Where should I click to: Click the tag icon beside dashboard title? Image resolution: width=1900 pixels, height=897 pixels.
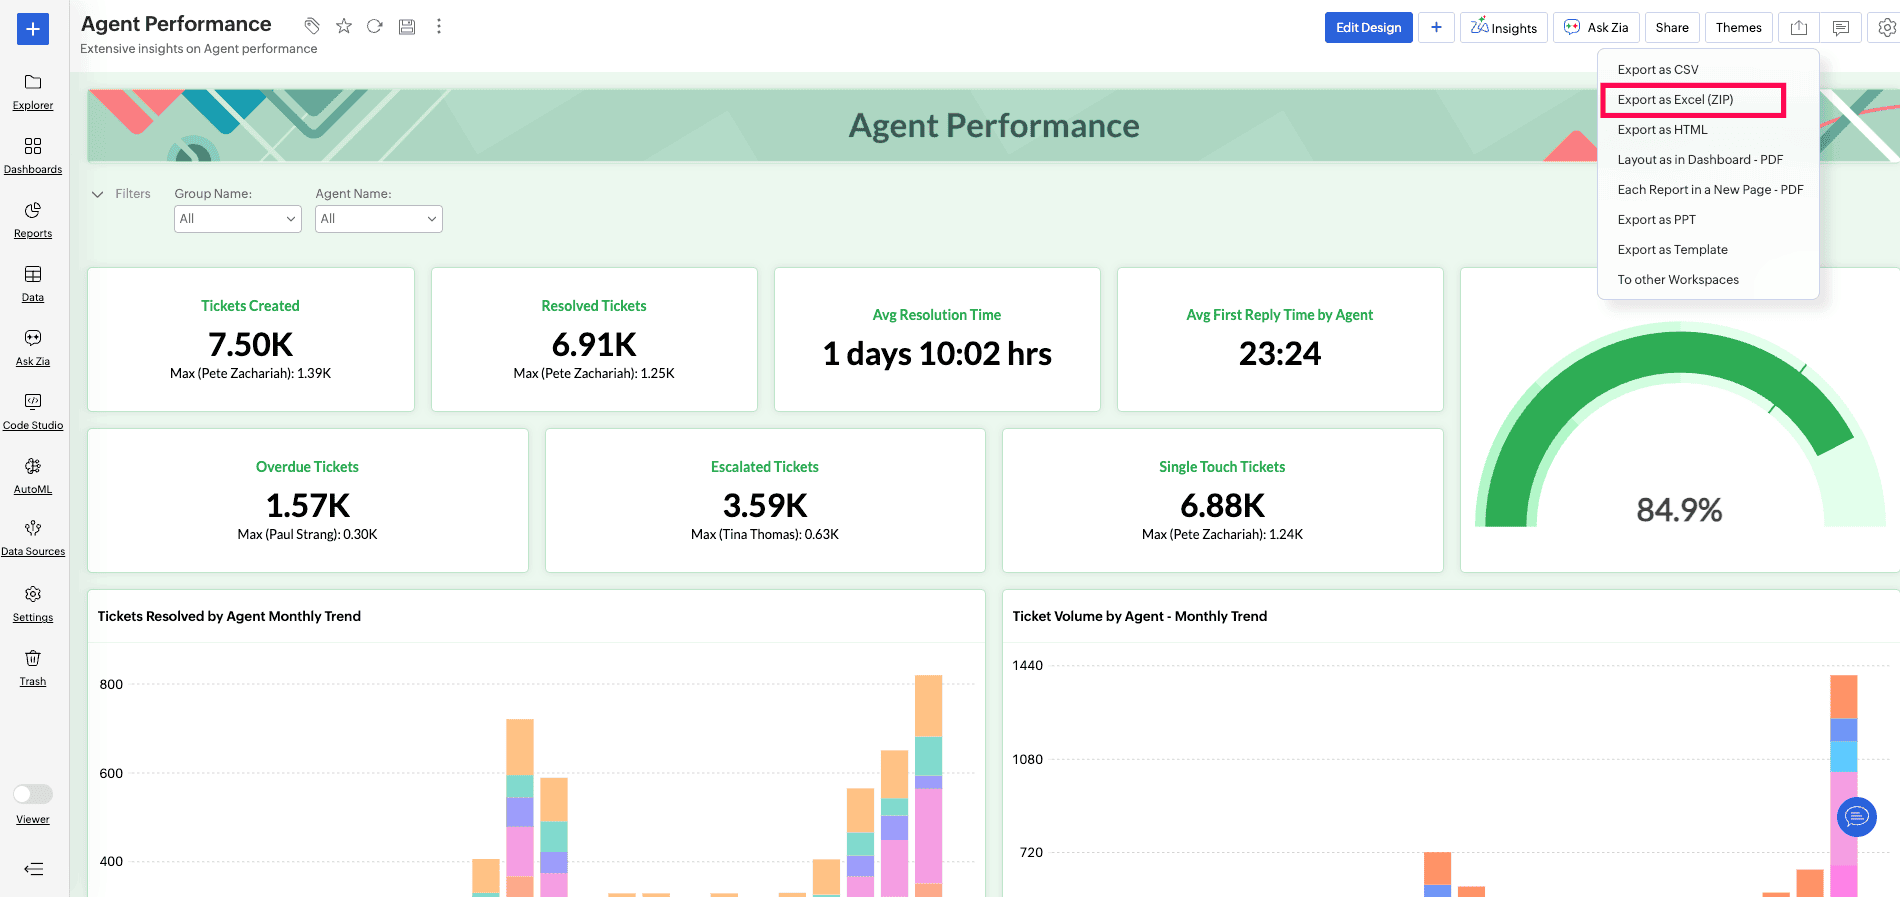point(312,26)
